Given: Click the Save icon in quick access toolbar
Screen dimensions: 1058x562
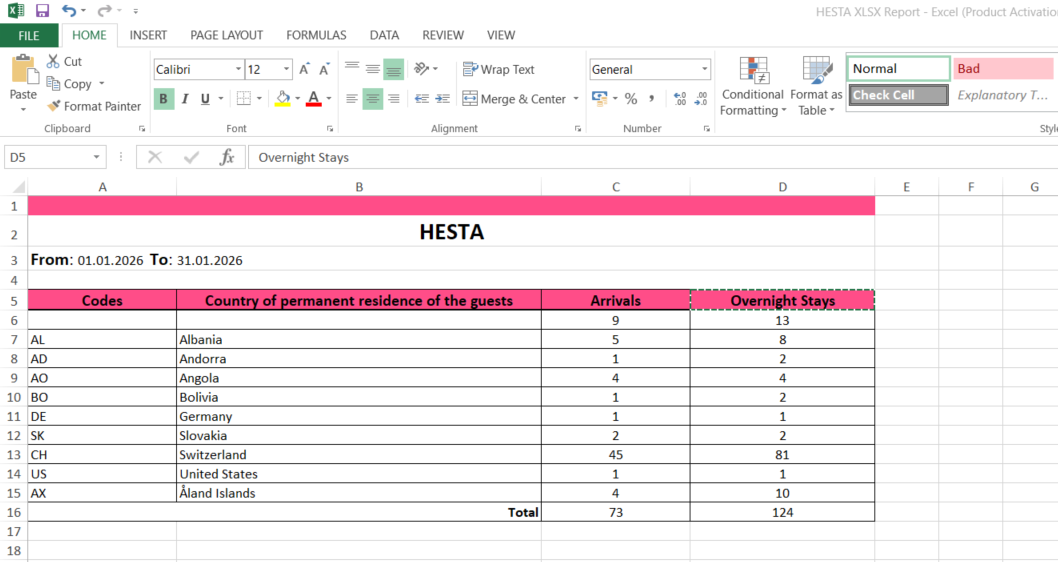Looking at the screenshot, I should pyautogui.click(x=42, y=11).
